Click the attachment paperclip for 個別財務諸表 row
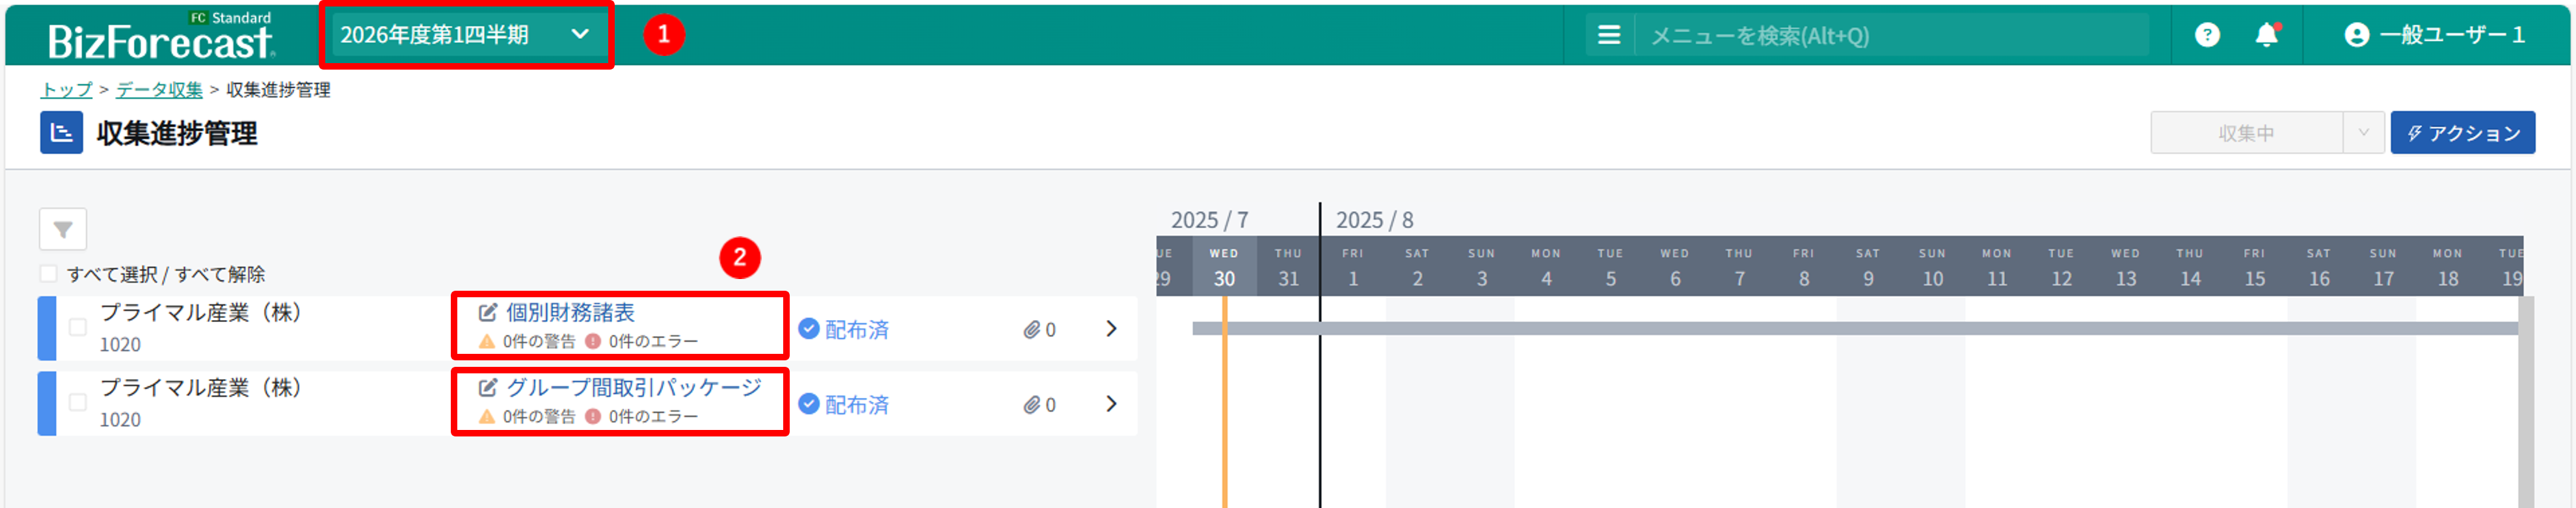Screen dimensions: 2576x508 1032,330
